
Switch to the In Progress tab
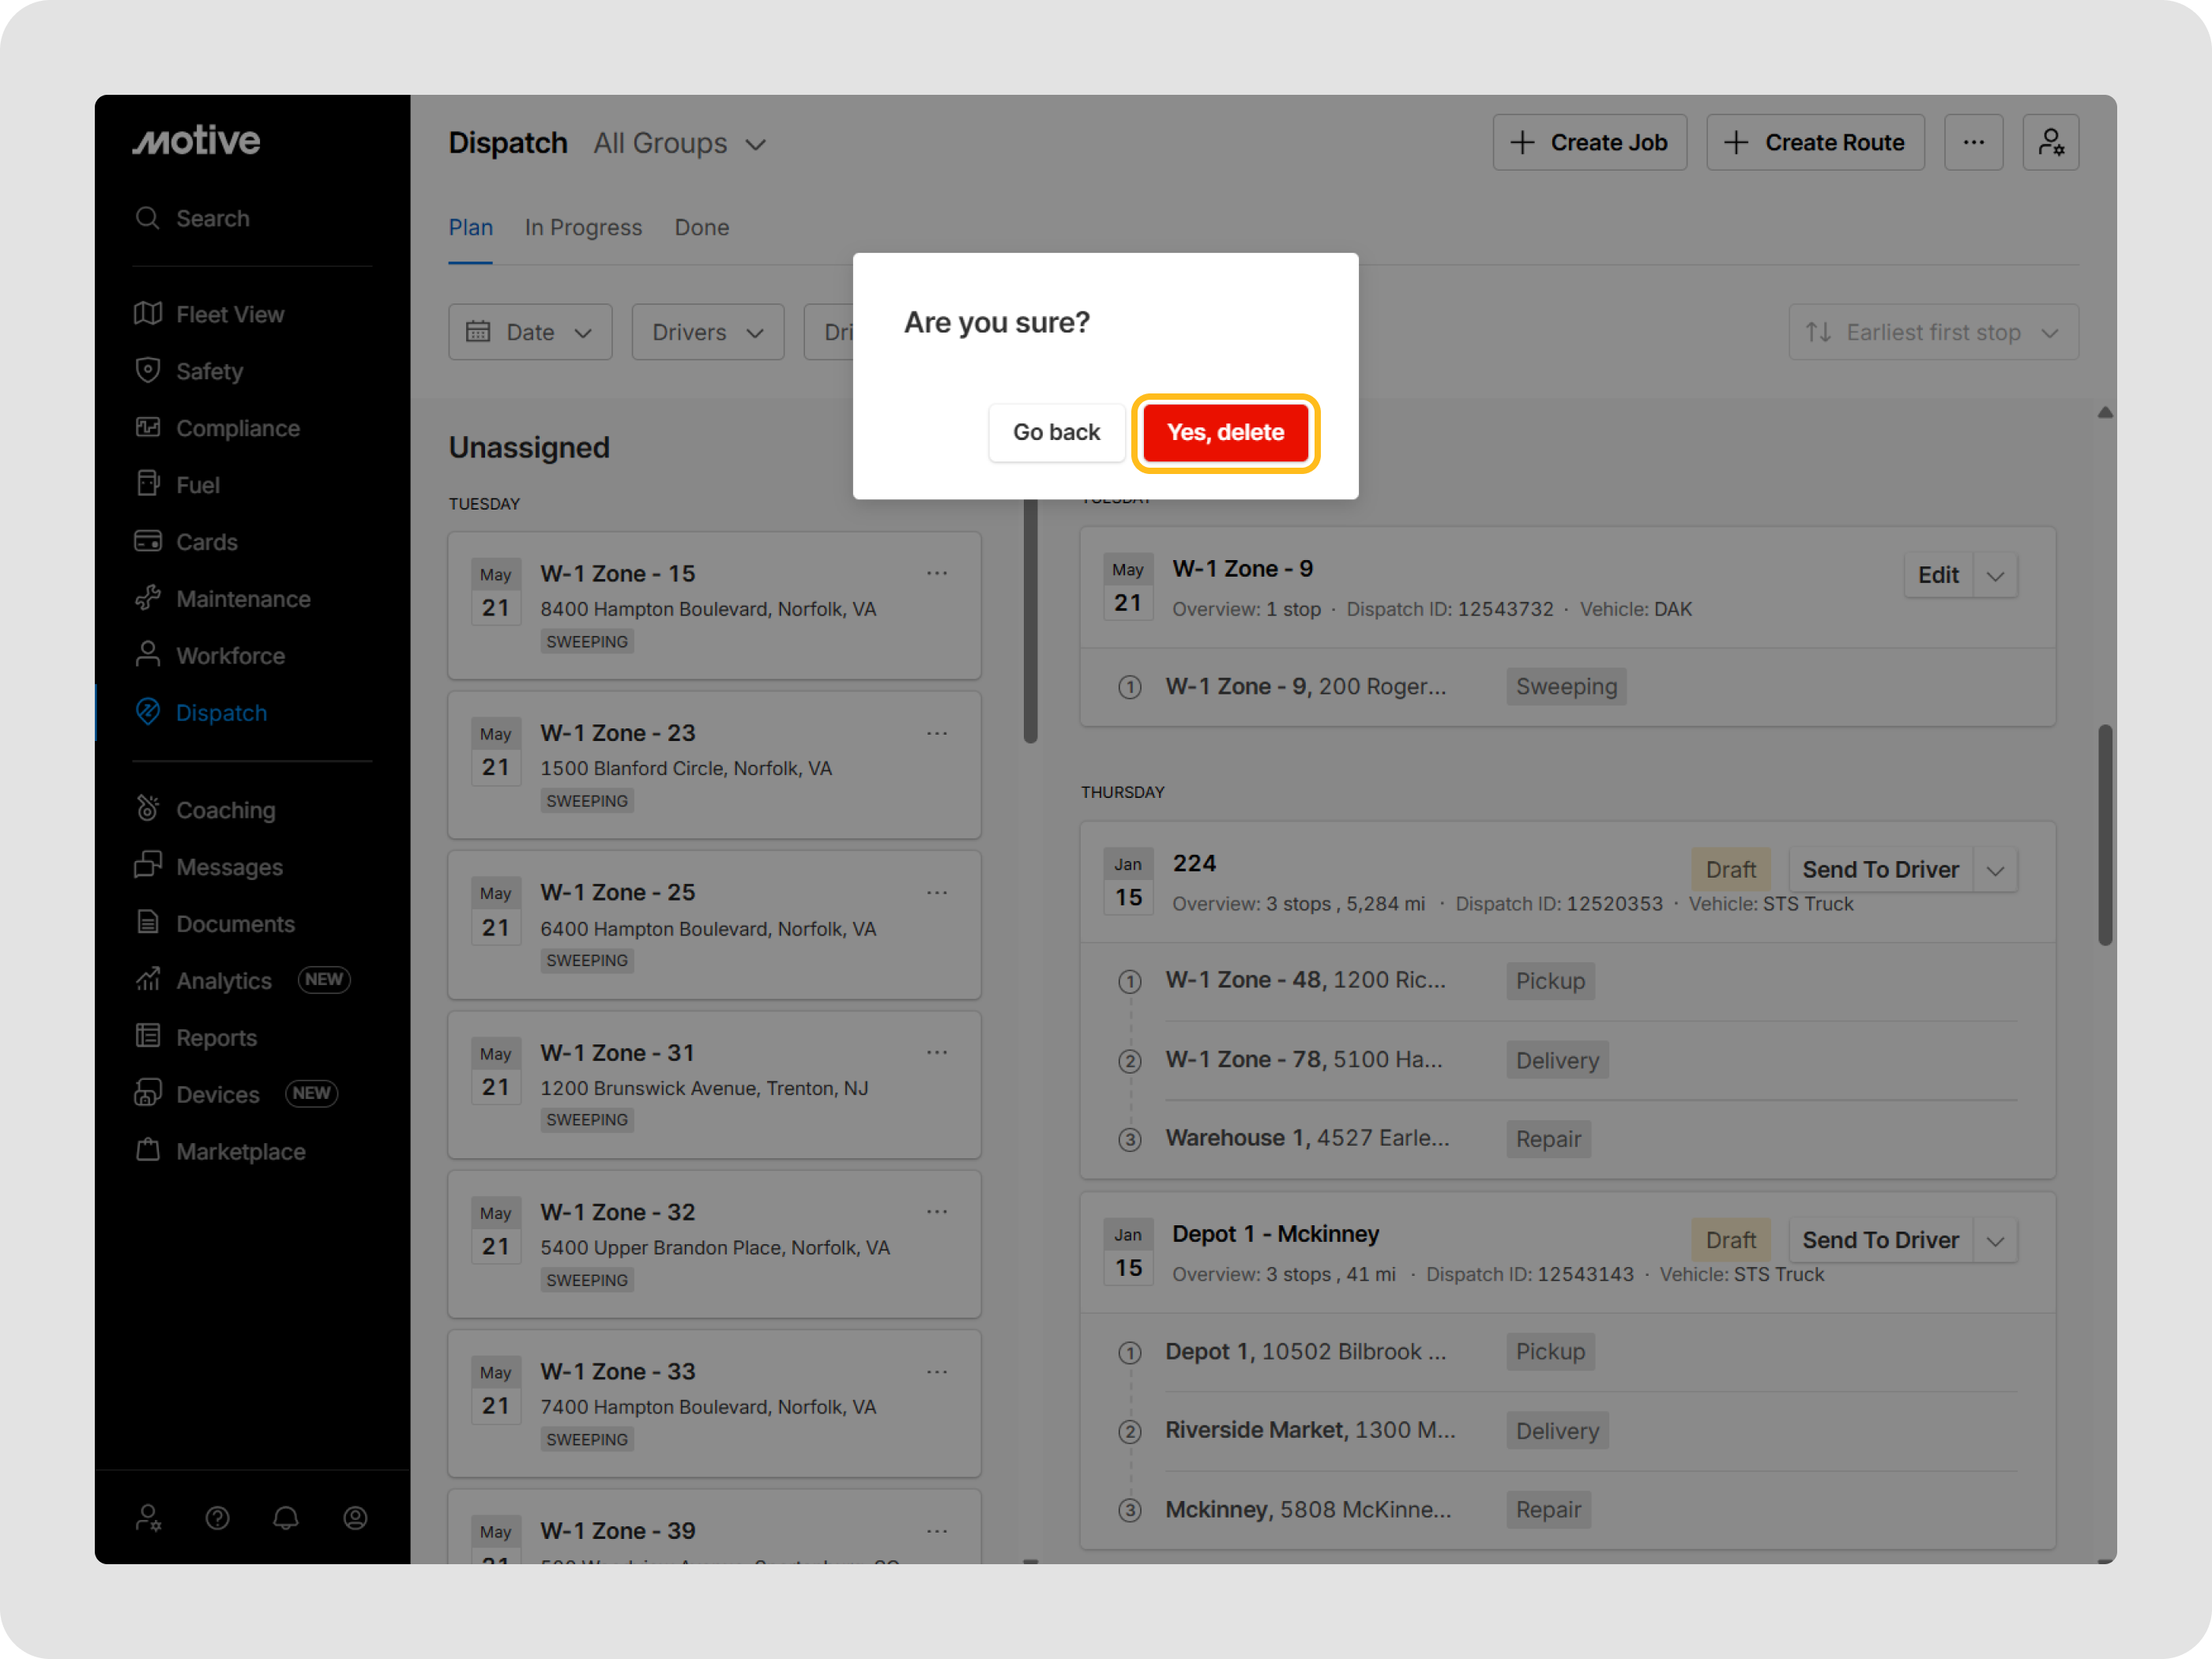point(583,227)
